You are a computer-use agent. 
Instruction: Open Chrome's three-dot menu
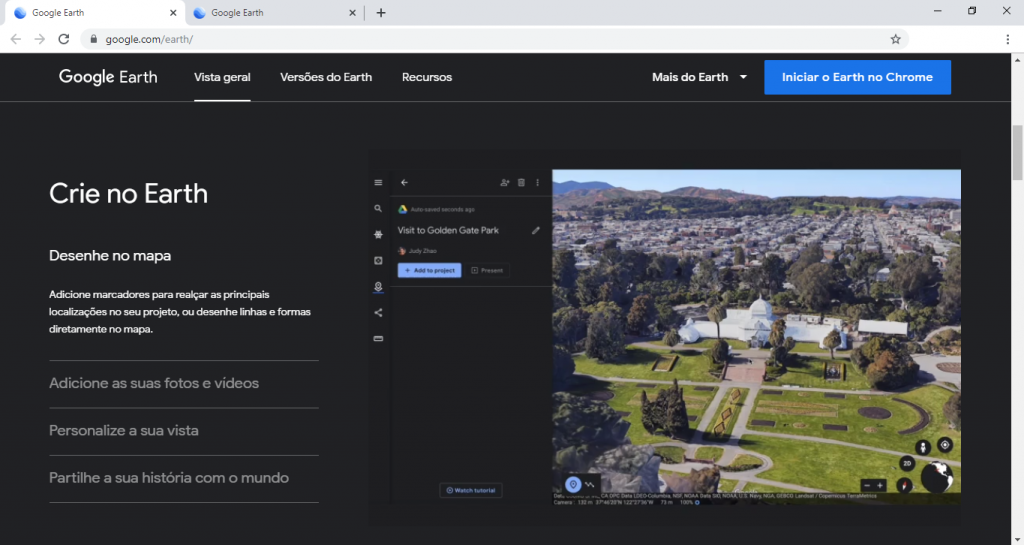click(x=1008, y=39)
